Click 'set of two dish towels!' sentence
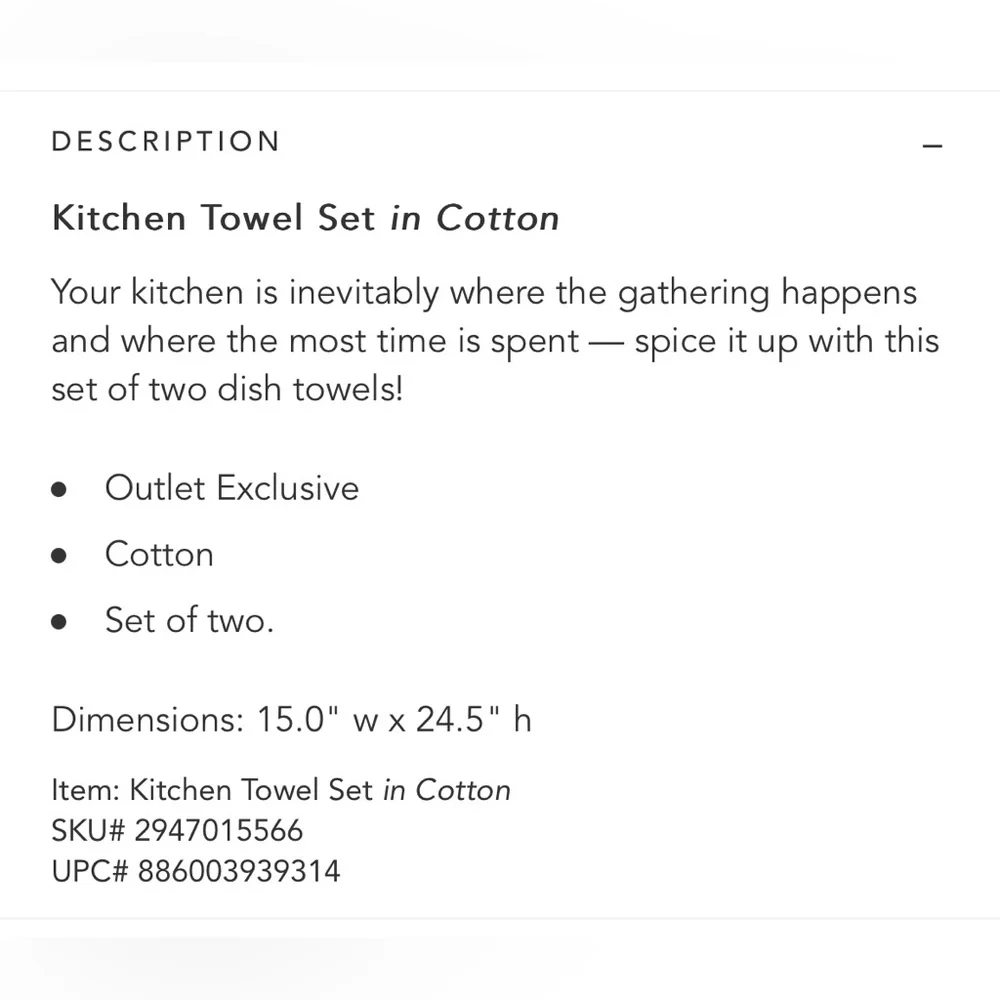1000x1000 pixels. pyautogui.click(x=227, y=389)
